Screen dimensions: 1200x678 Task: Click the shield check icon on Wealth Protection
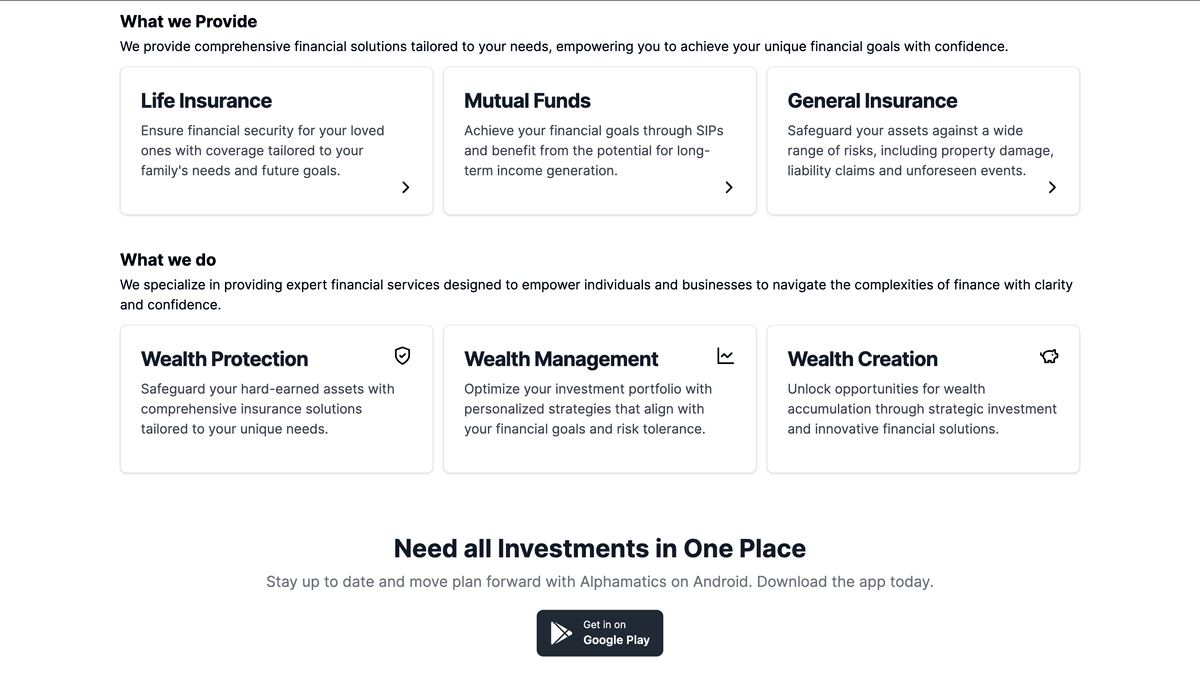(402, 355)
